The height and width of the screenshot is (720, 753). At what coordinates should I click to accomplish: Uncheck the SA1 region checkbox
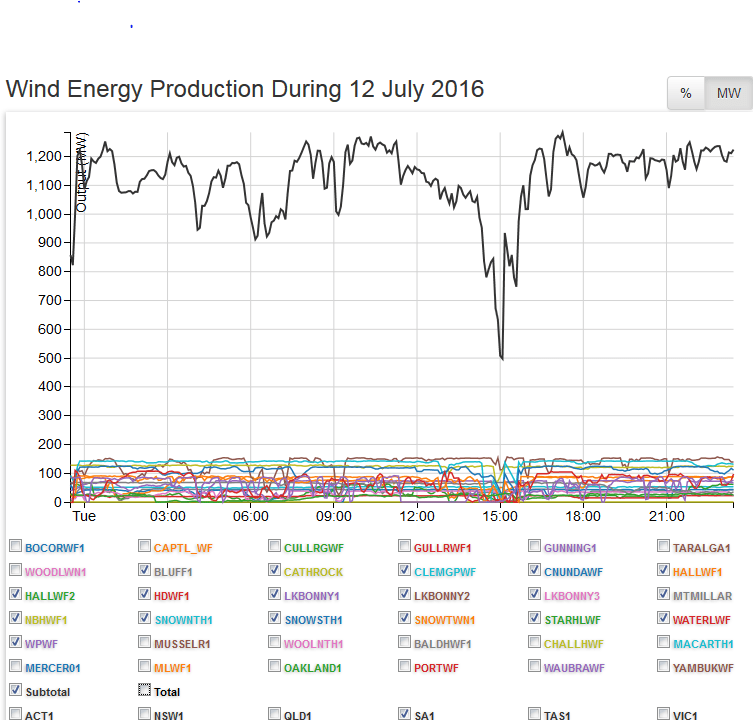click(405, 714)
